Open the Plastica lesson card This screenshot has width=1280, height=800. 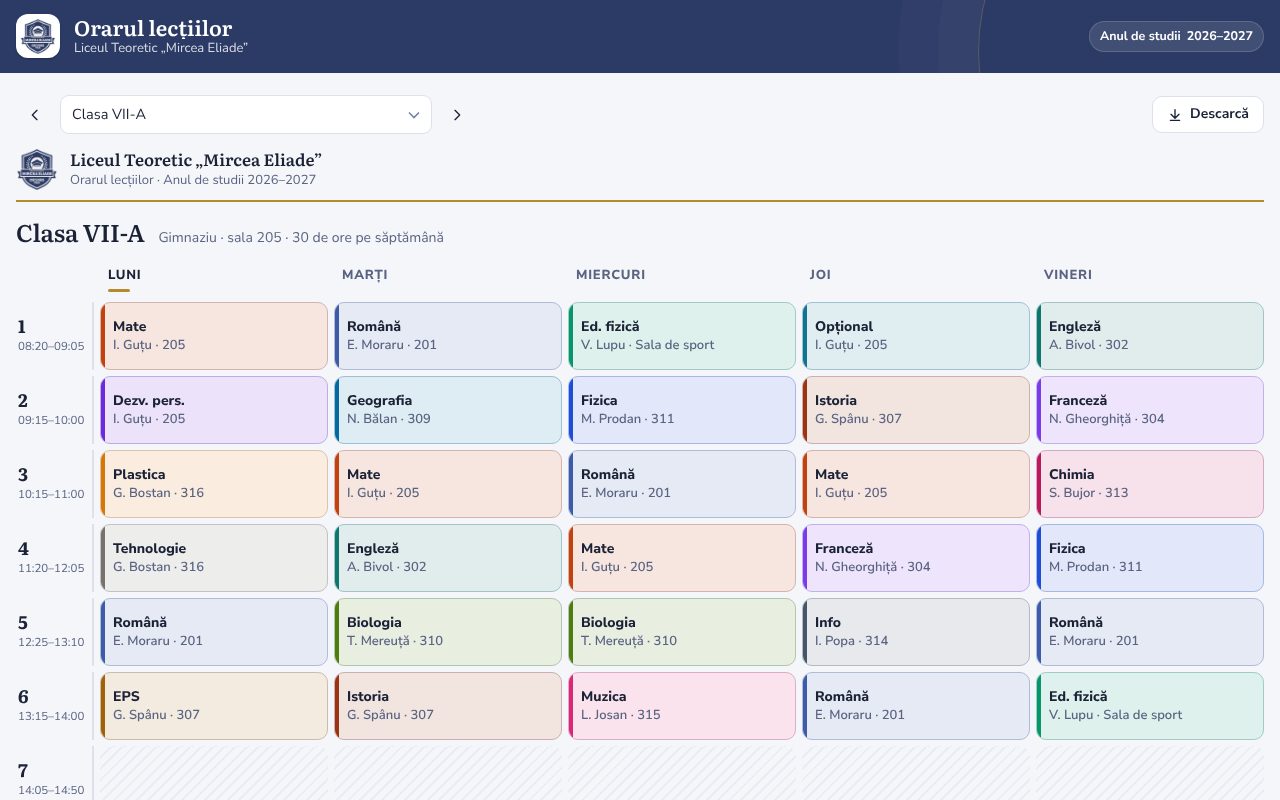point(214,484)
